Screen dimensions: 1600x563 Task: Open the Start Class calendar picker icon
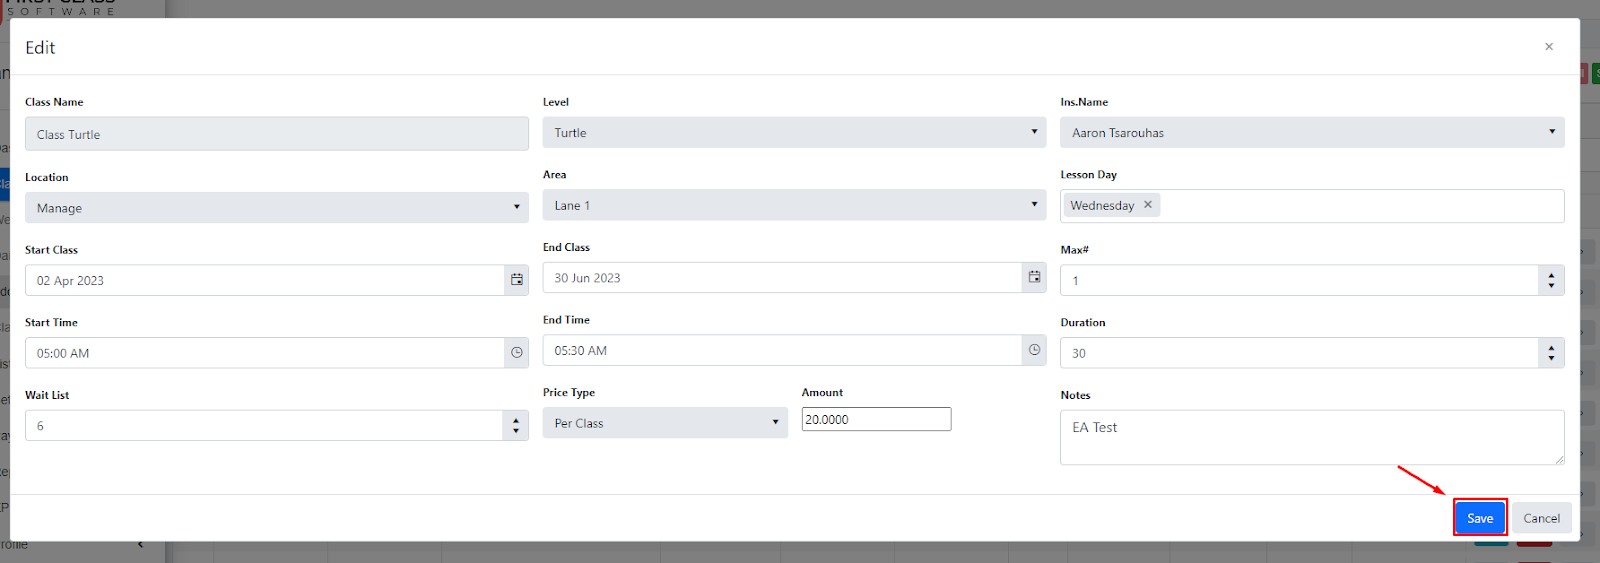[x=517, y=280]
